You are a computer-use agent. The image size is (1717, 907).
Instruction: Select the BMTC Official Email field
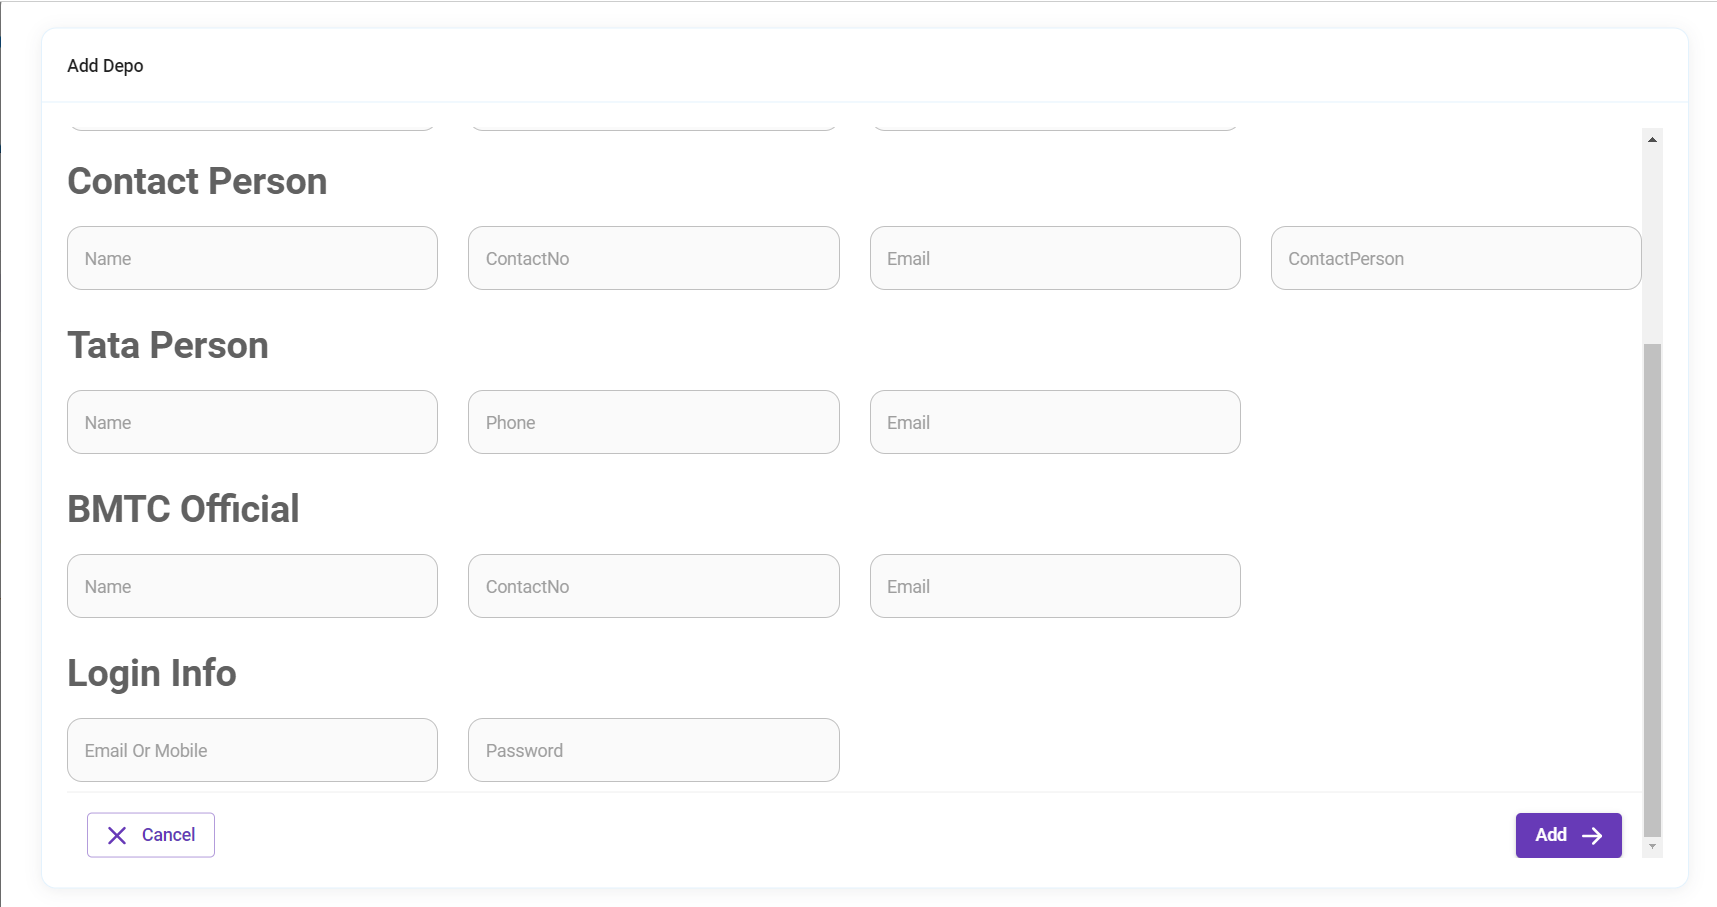1055,587
